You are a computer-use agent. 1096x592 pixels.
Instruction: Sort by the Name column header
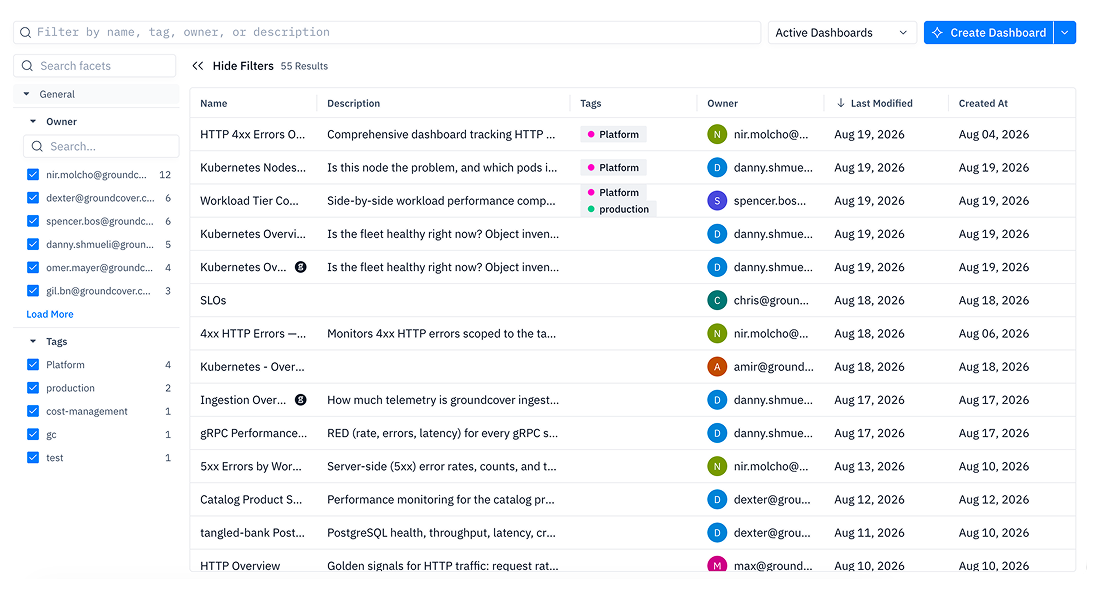coord(213,103)
